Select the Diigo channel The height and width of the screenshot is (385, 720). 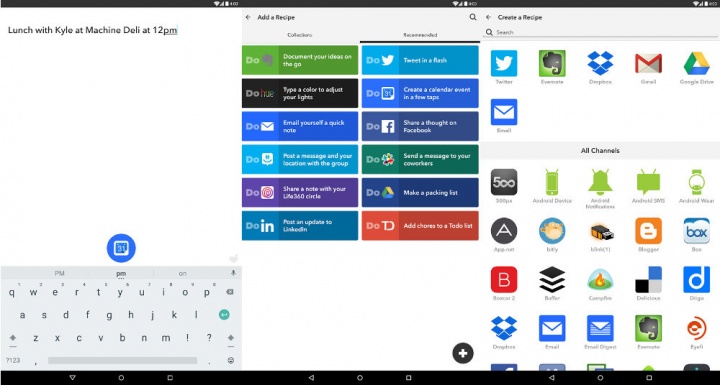click(x=697, y=279)
